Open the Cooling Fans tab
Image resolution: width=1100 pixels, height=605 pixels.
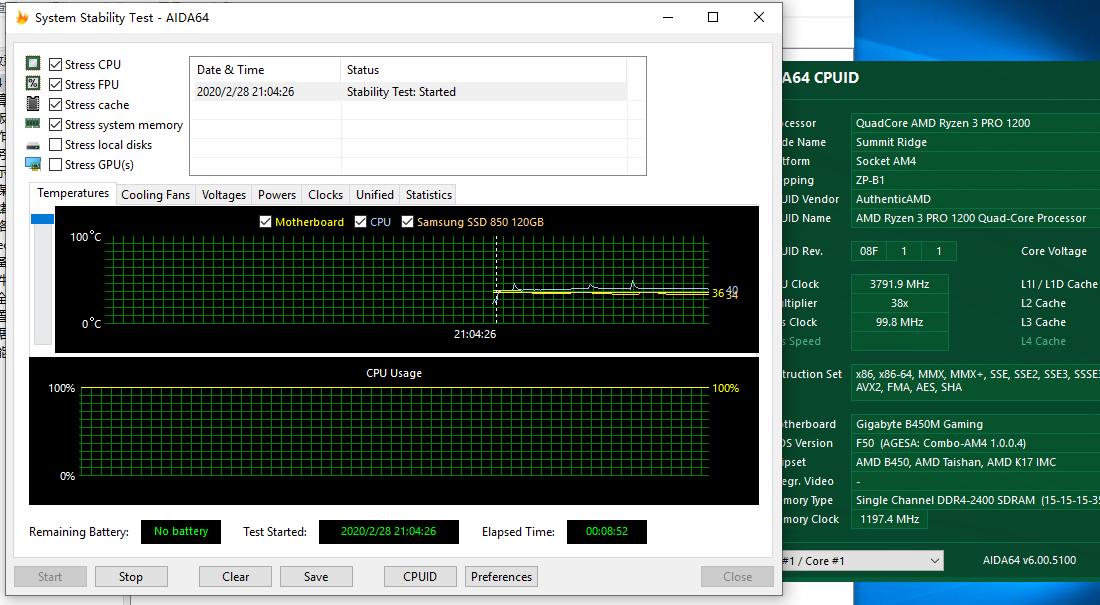click(x=156, y=195)
